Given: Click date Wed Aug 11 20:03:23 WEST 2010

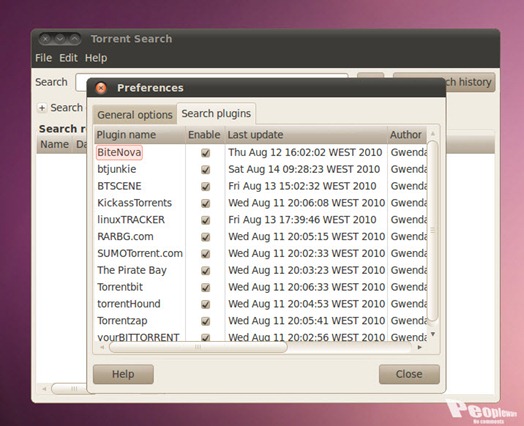Looking at the screenshot, I should [x=306, y=270].
